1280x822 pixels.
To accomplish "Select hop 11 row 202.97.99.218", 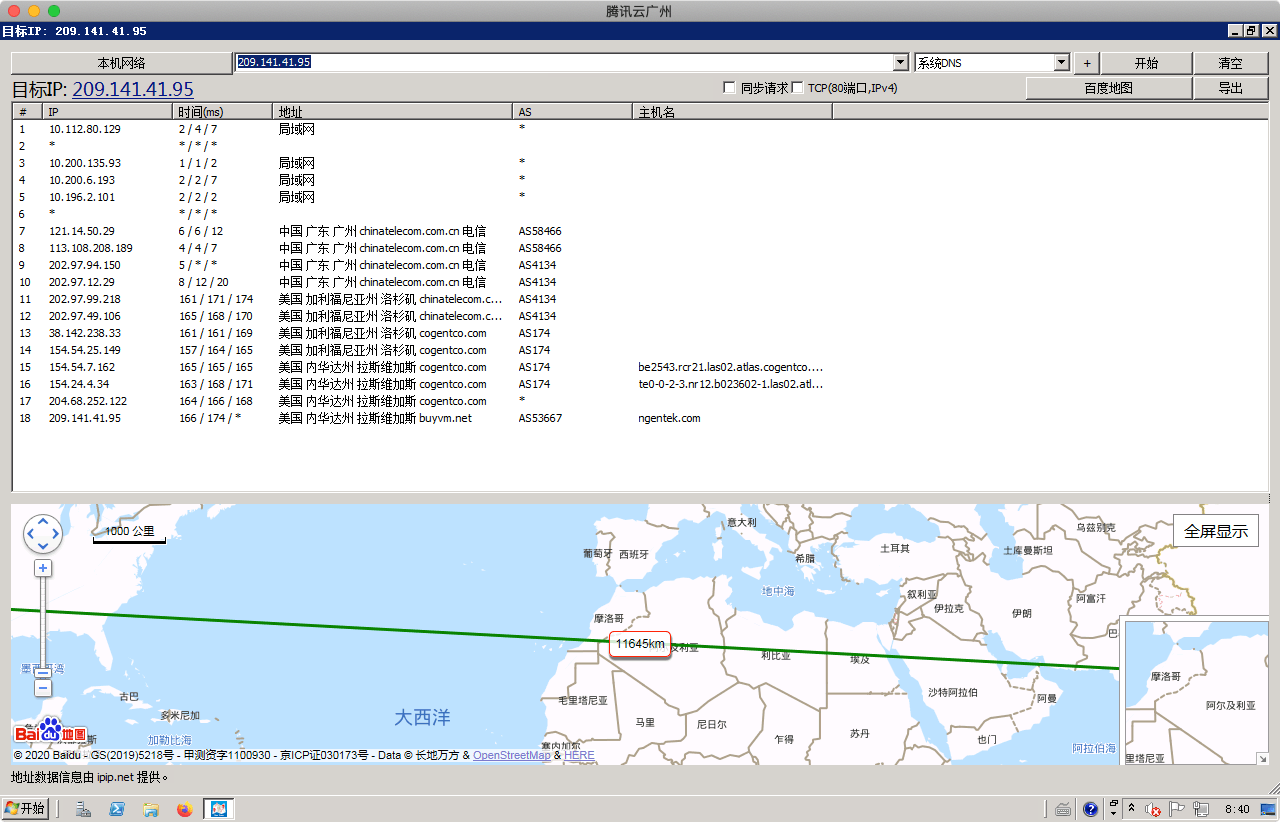I will (x=640, y=299).
